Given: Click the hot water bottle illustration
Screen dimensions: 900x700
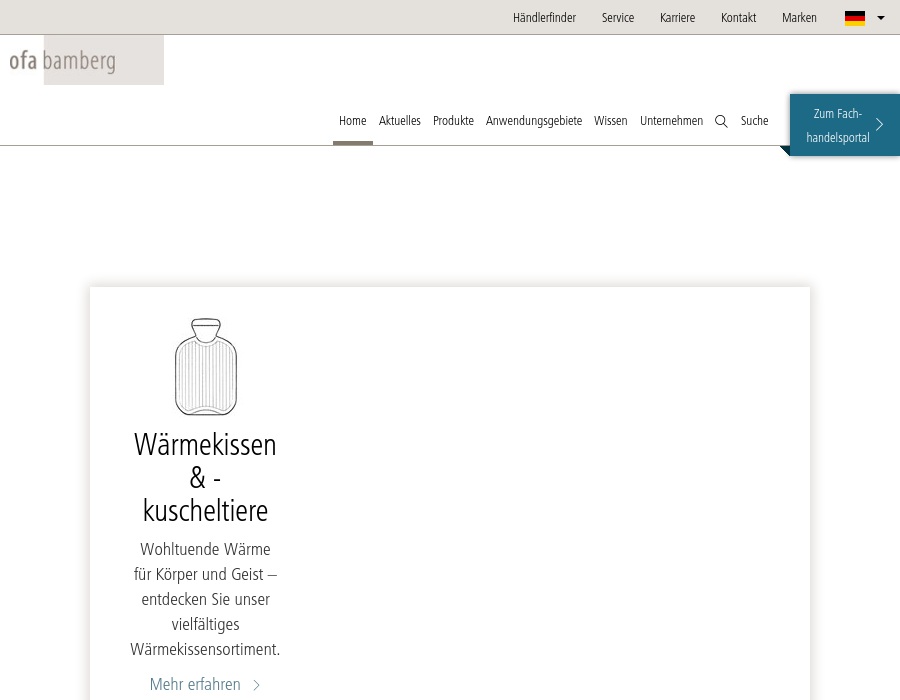Looking at the screenshot, I should pos(205,367).
